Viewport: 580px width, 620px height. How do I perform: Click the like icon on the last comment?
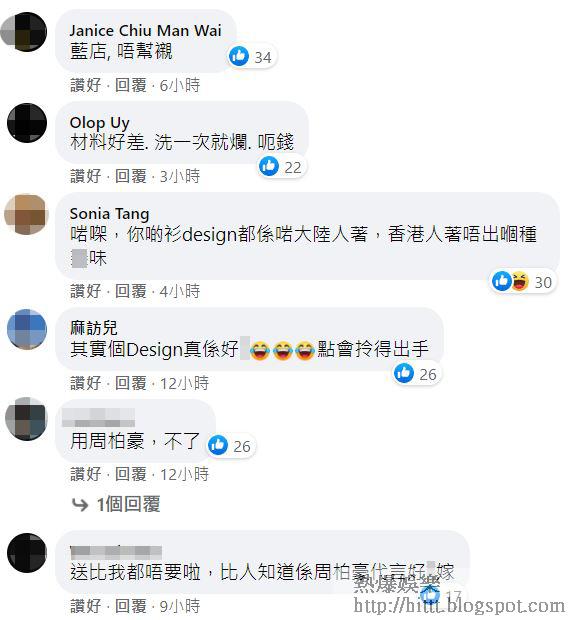tap(430, 595)
